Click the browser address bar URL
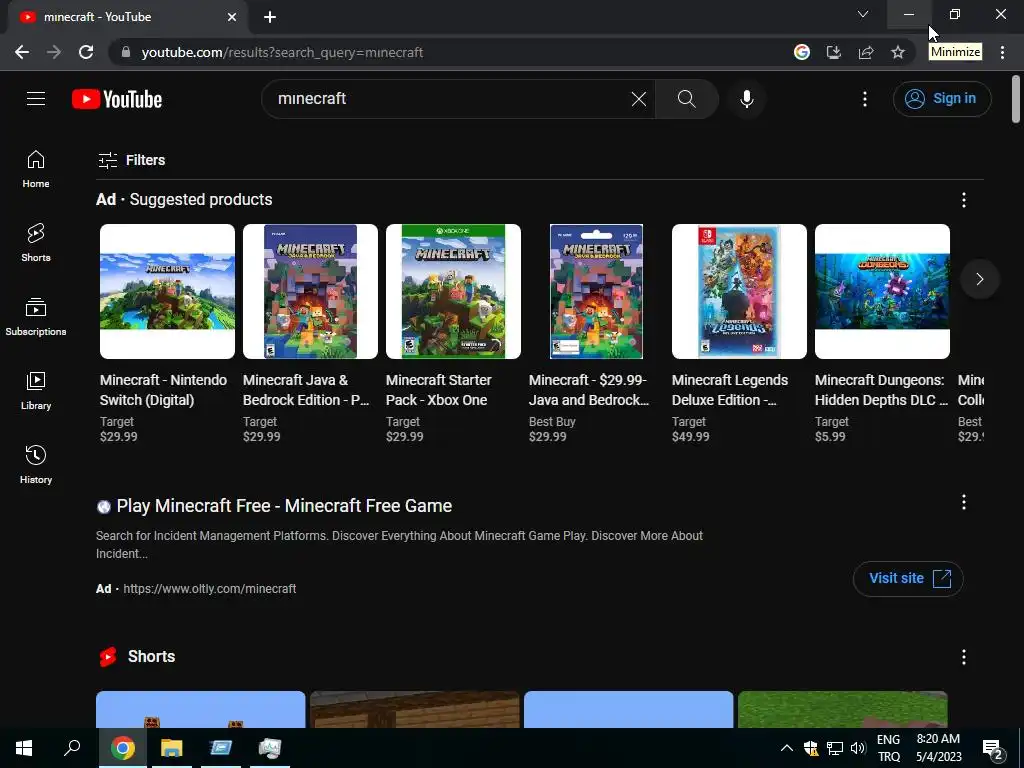This screenshot has width=1024, height=768. (x=282, y=52)
